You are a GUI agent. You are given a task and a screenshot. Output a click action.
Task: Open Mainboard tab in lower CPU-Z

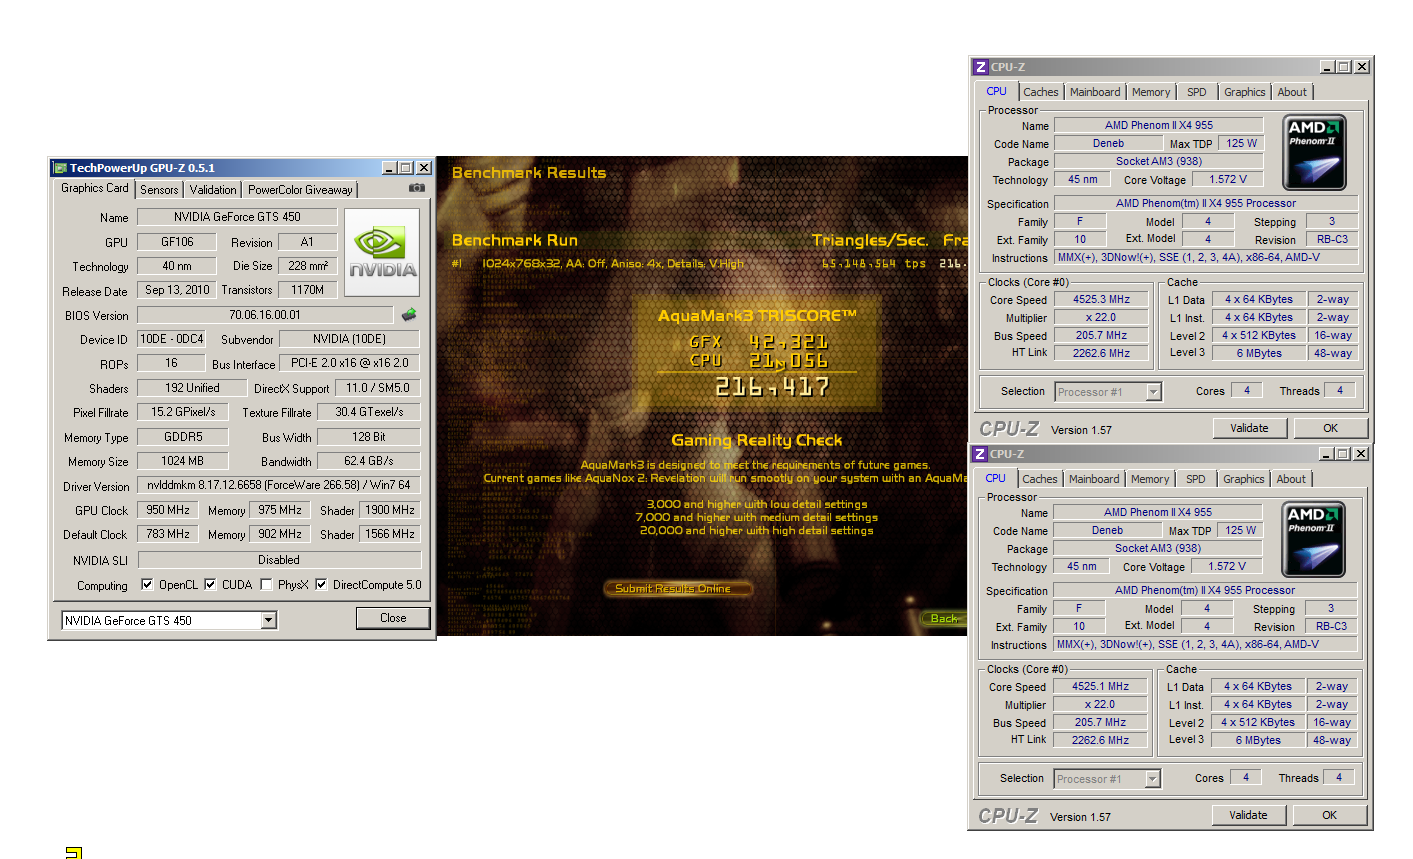[x=1094, y=479]
